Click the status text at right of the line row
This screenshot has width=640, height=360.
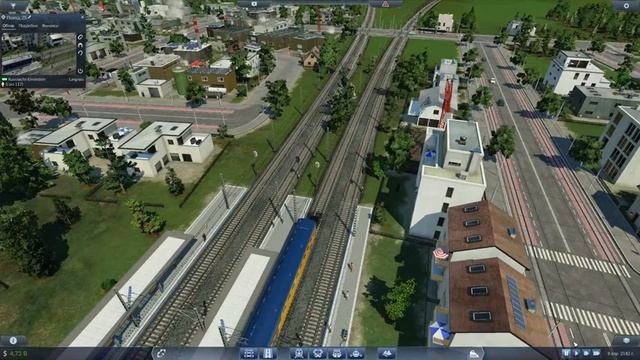[x=76, y=79]
